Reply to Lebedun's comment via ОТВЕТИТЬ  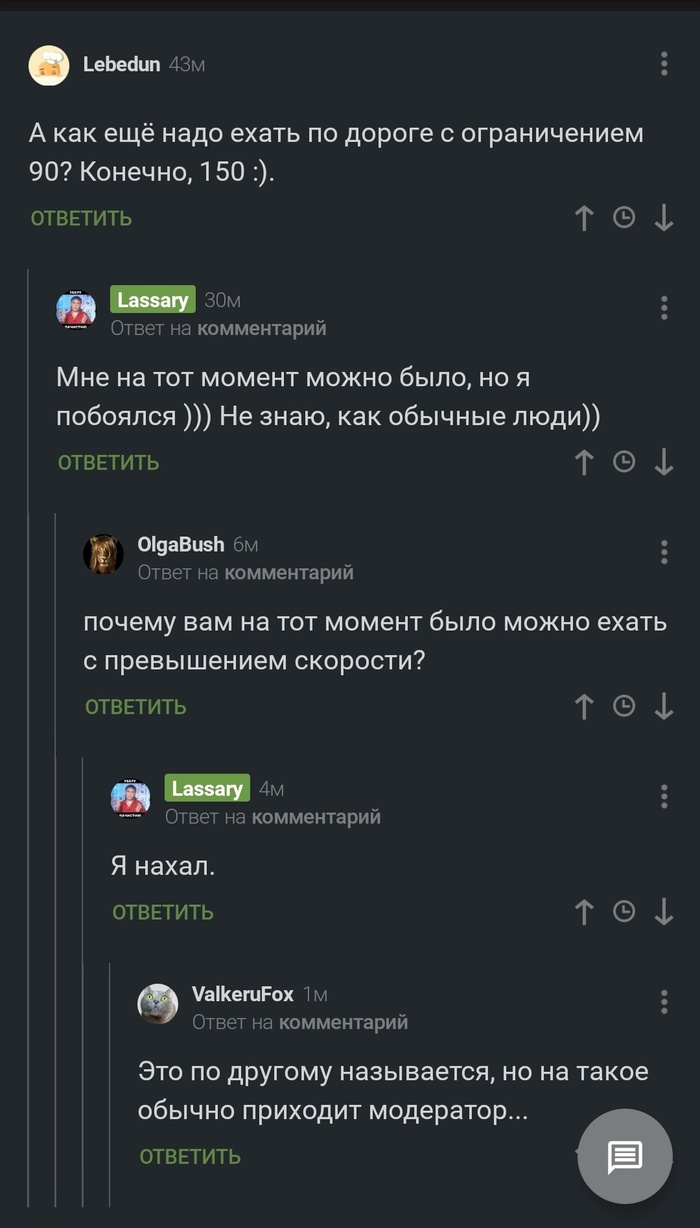coord(81,218)
